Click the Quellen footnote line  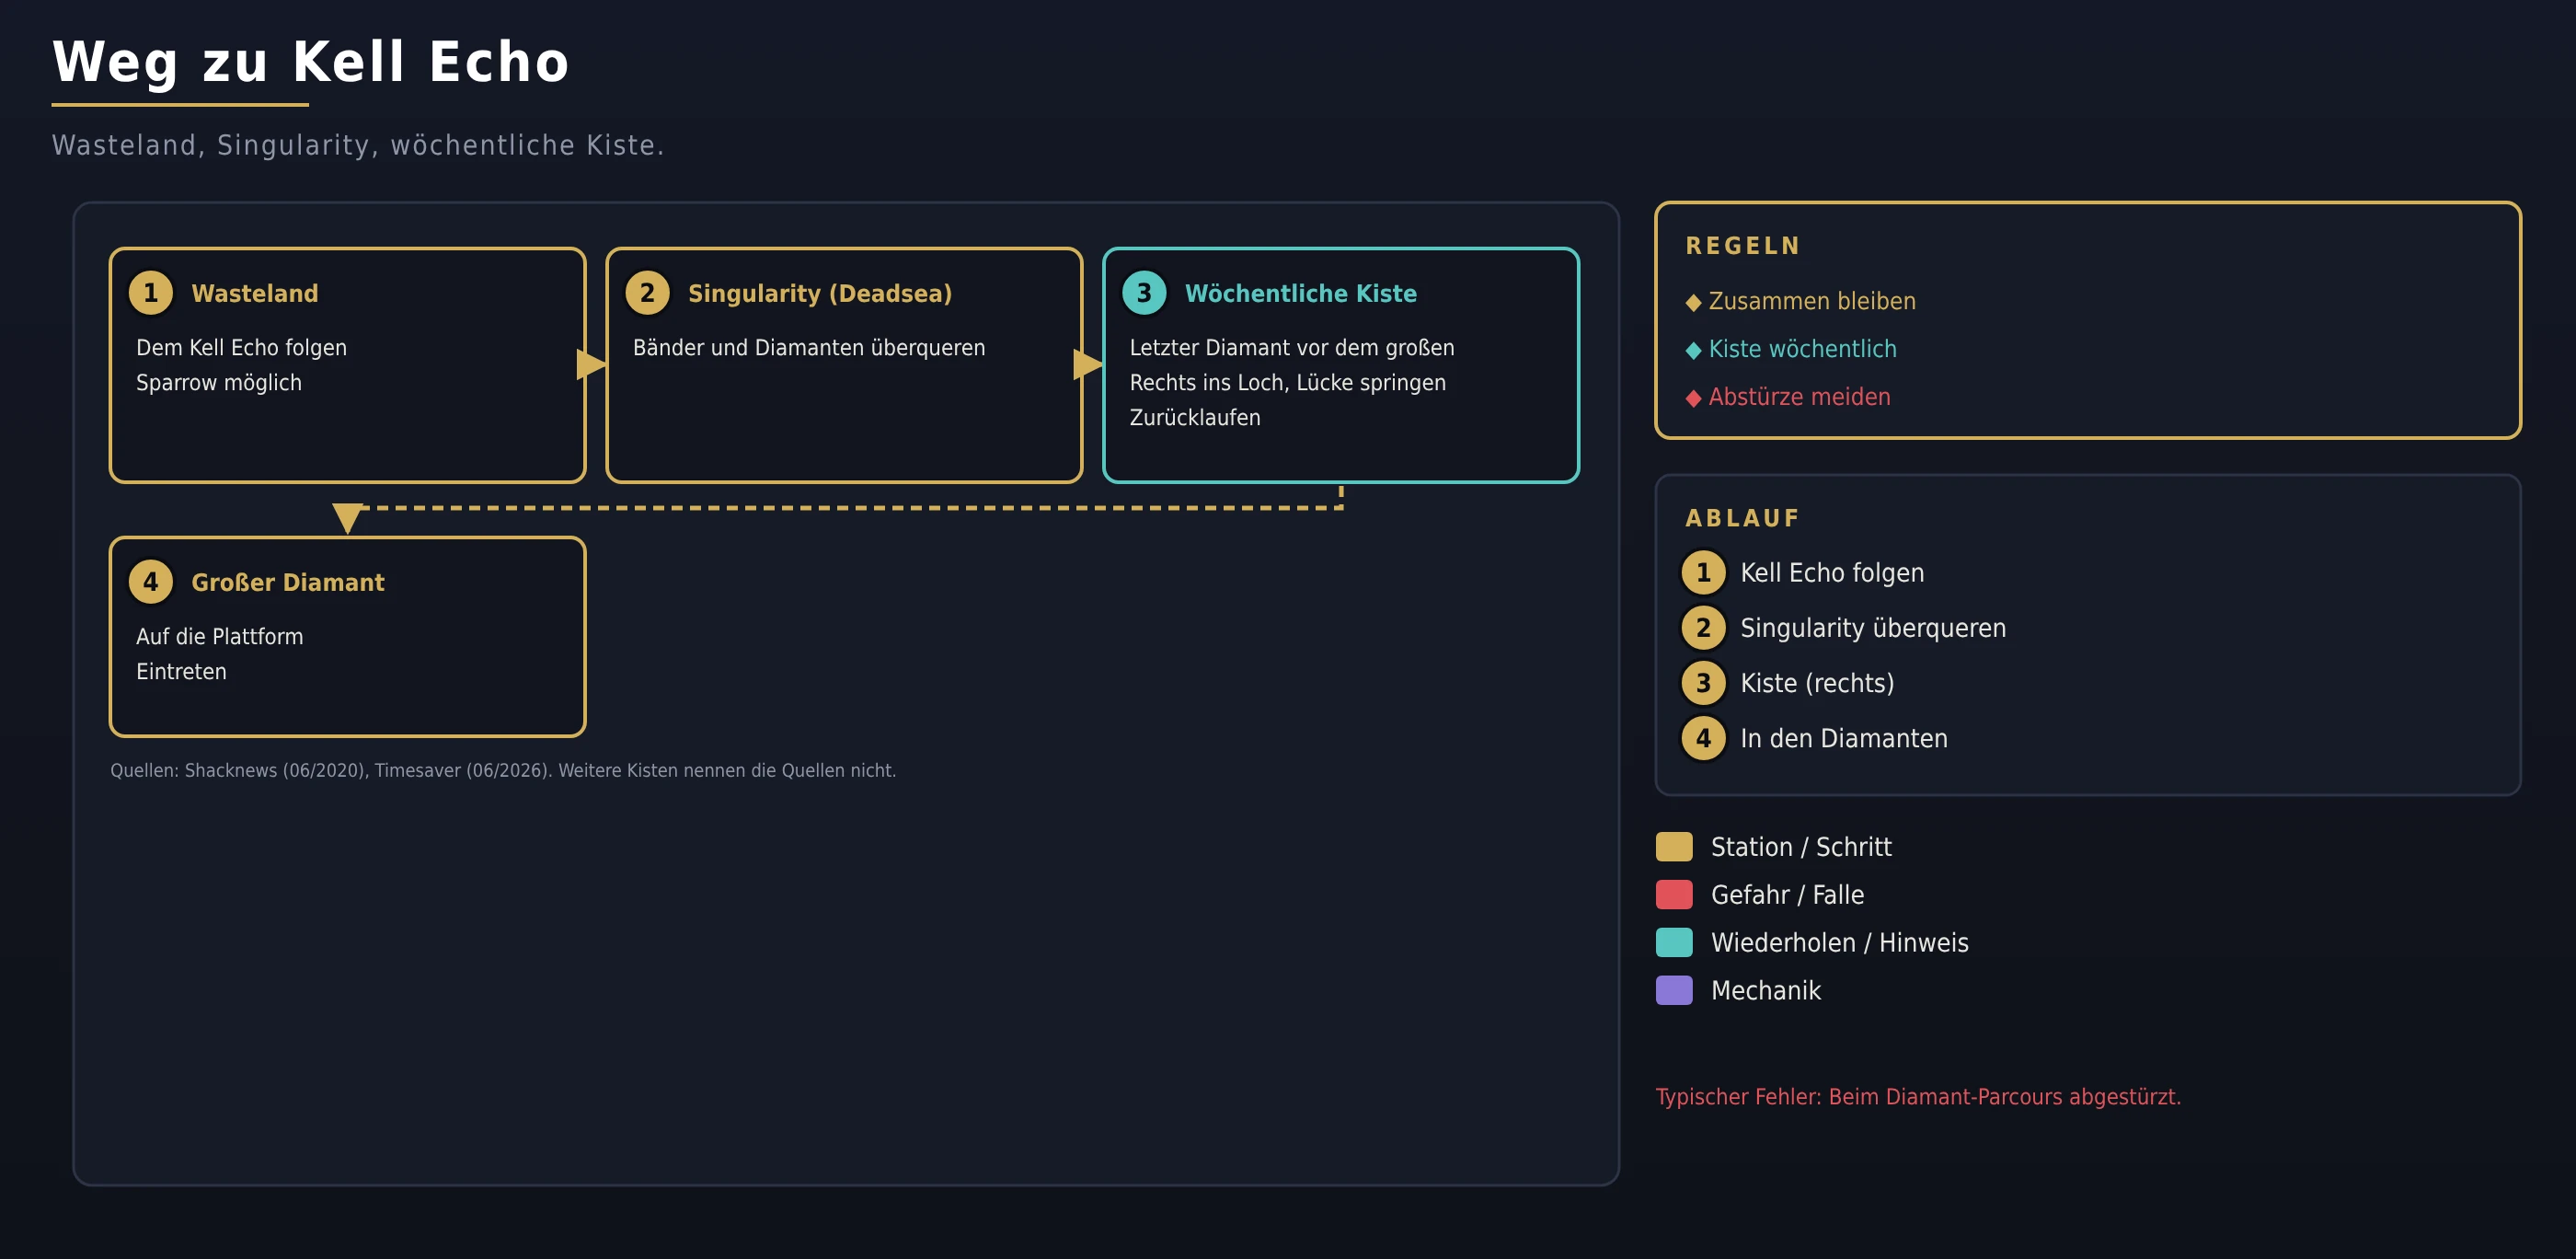coord(503,771)
